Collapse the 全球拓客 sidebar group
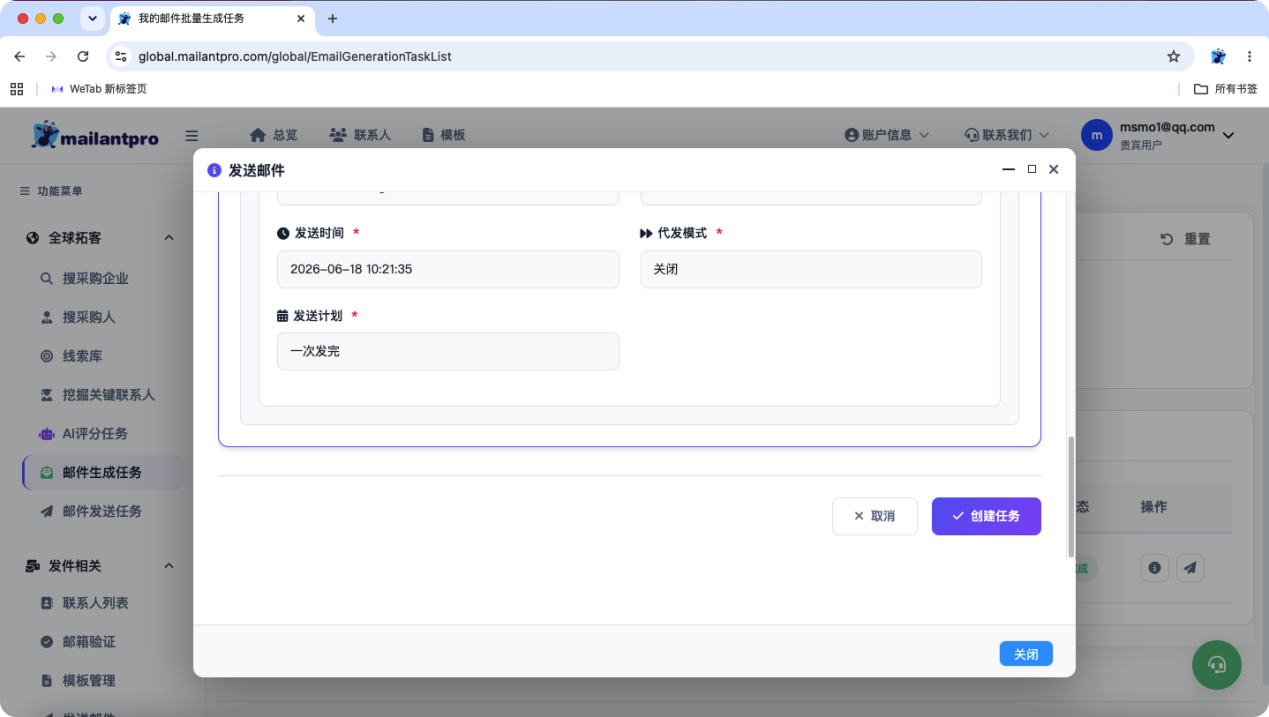 pyautogui.click(x=169, y=238)
